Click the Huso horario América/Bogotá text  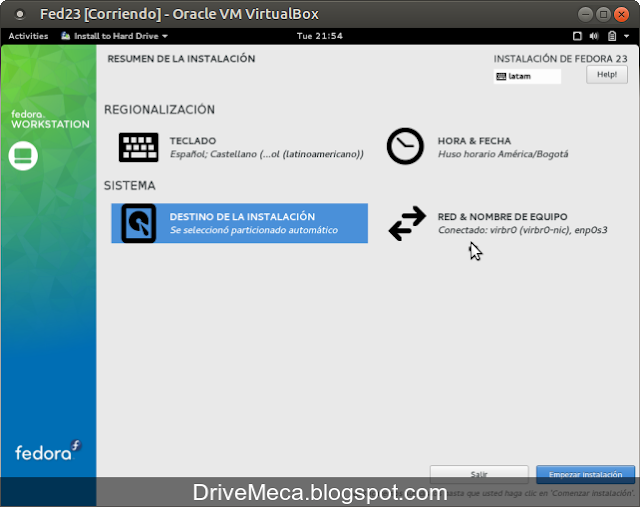click(503, 154)
